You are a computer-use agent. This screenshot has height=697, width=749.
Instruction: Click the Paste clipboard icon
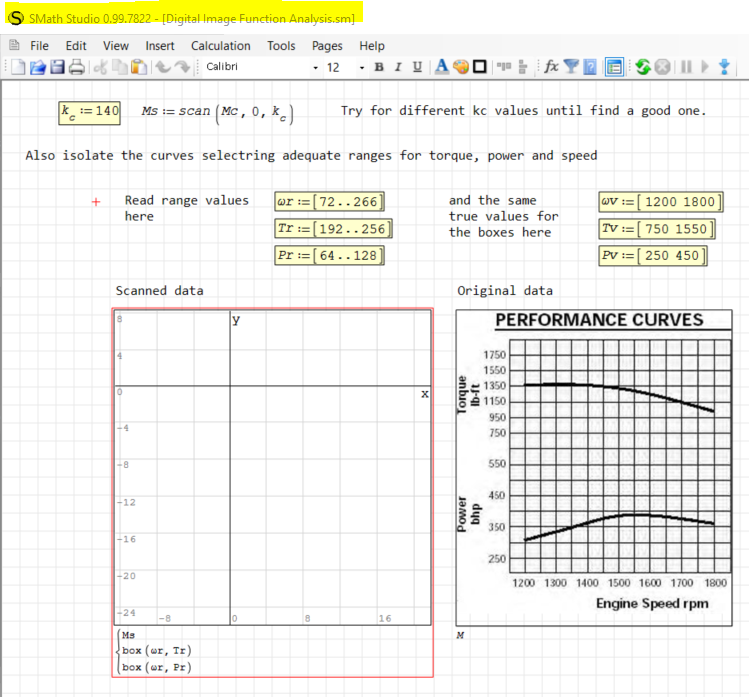point(139,67)
